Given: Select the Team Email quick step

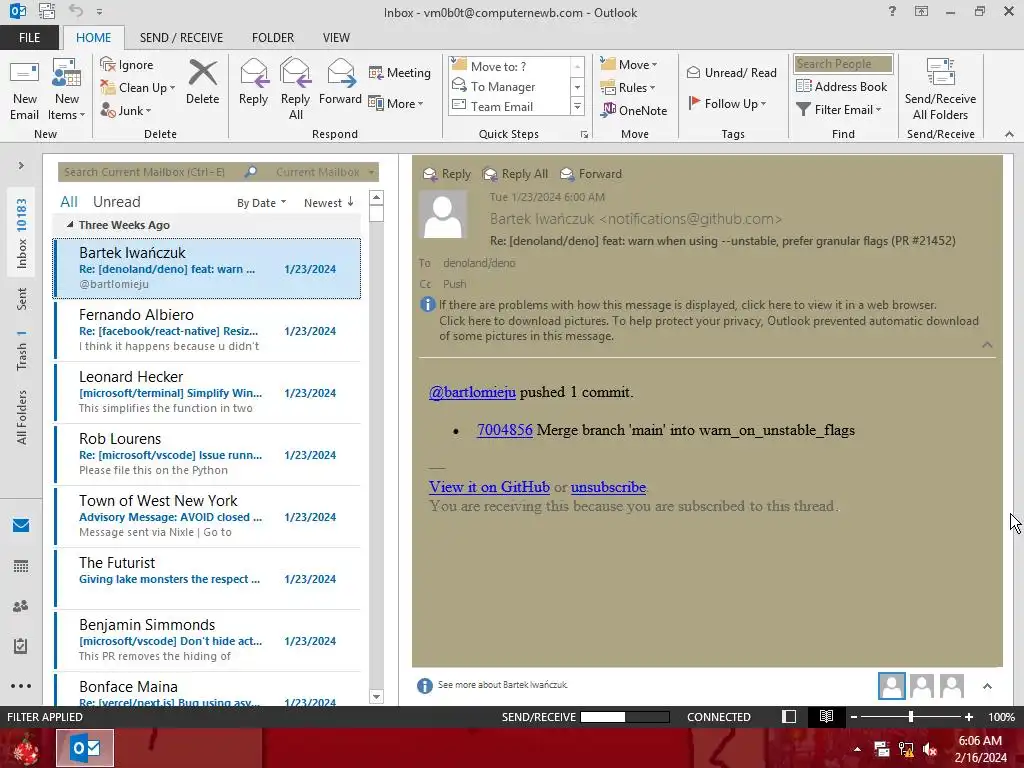Looking at the screenshot, I should 510,106.
